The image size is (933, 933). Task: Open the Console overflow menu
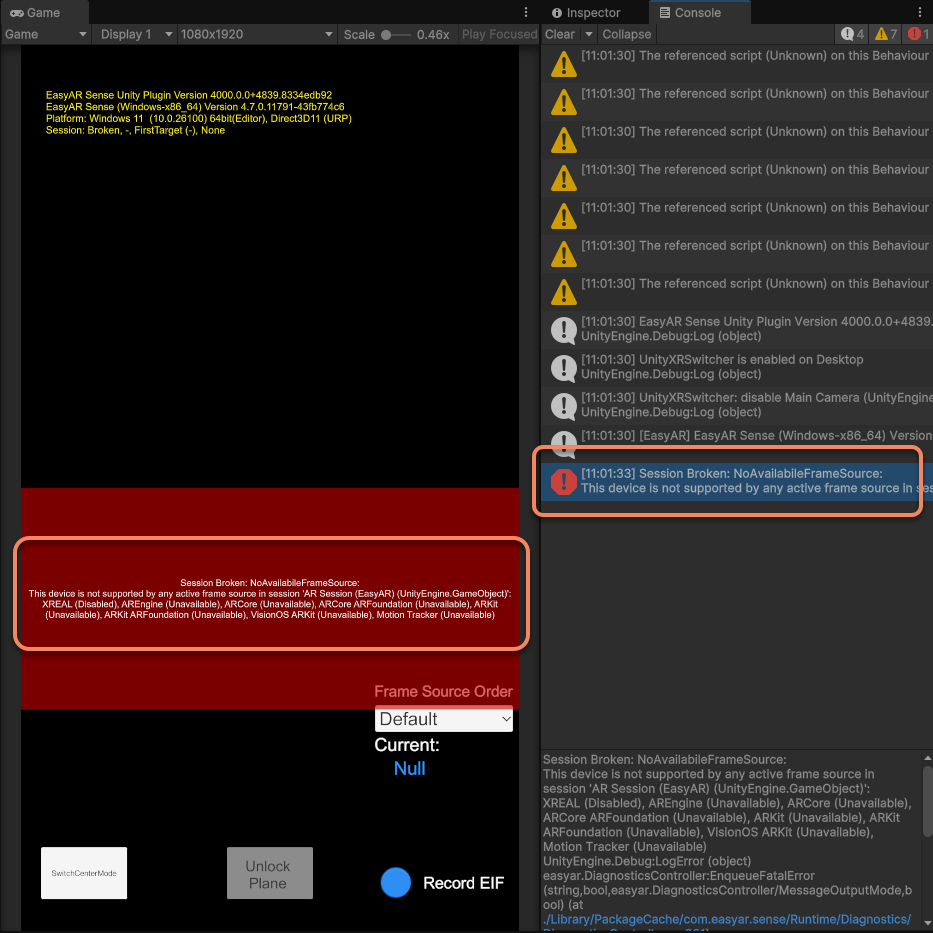pyautogui.click(x=919, y=11)
